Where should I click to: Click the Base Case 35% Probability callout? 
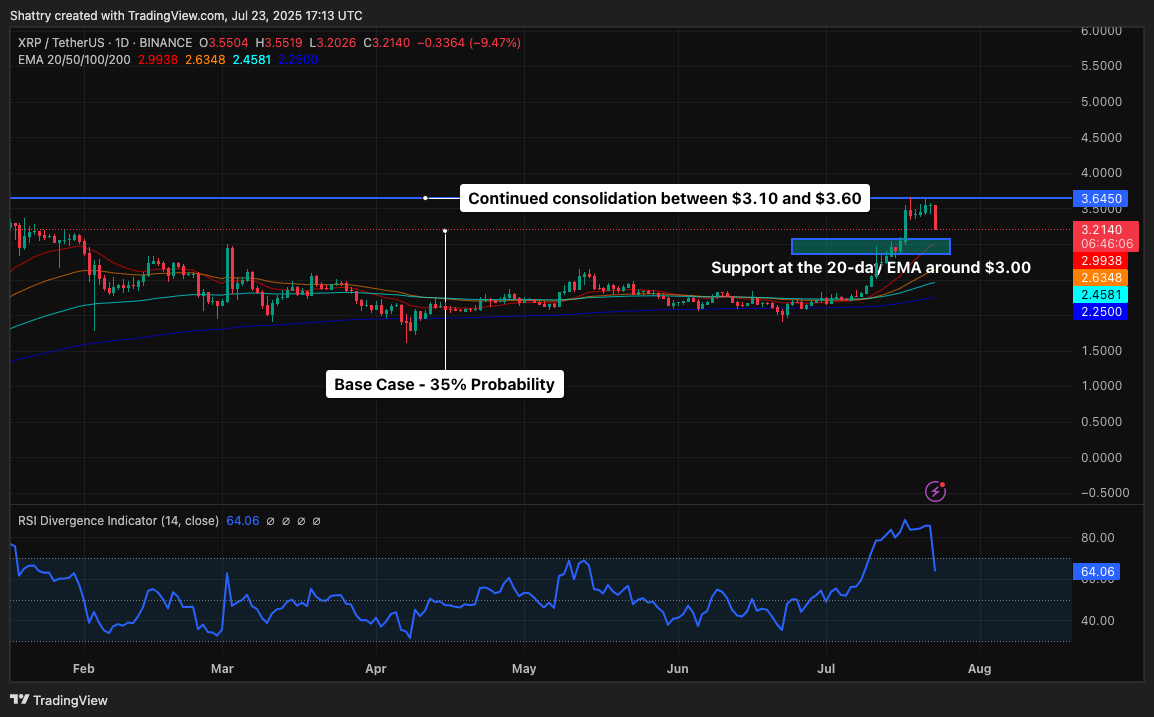[x=444, y=384]
